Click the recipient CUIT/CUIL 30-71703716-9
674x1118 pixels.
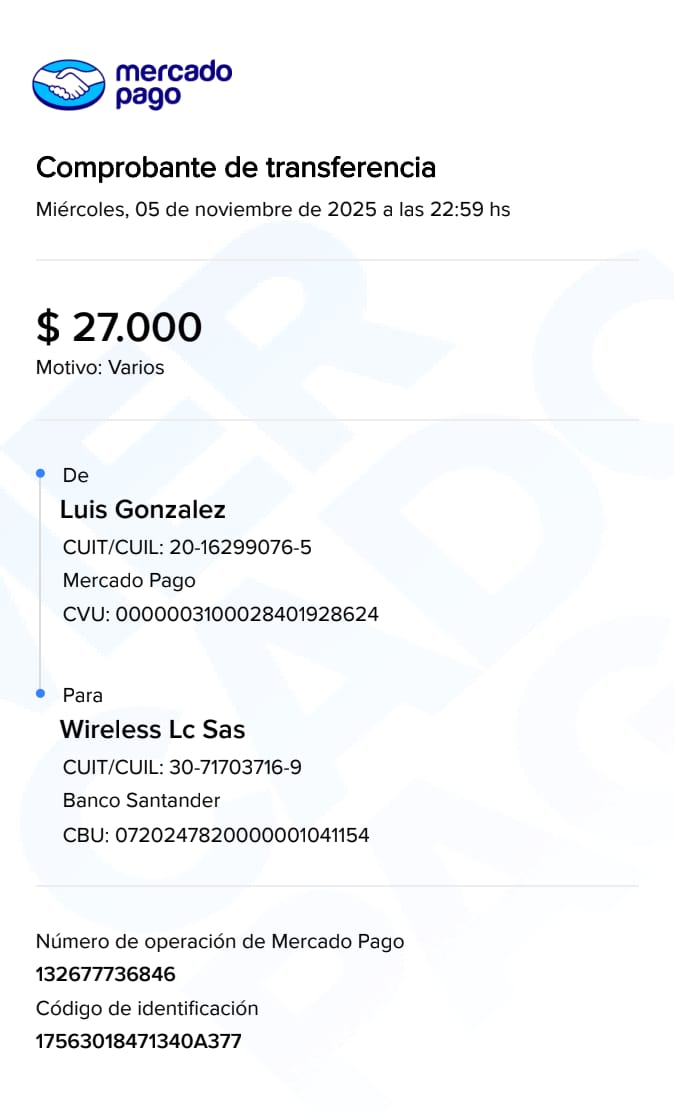(x=182, y=768)
